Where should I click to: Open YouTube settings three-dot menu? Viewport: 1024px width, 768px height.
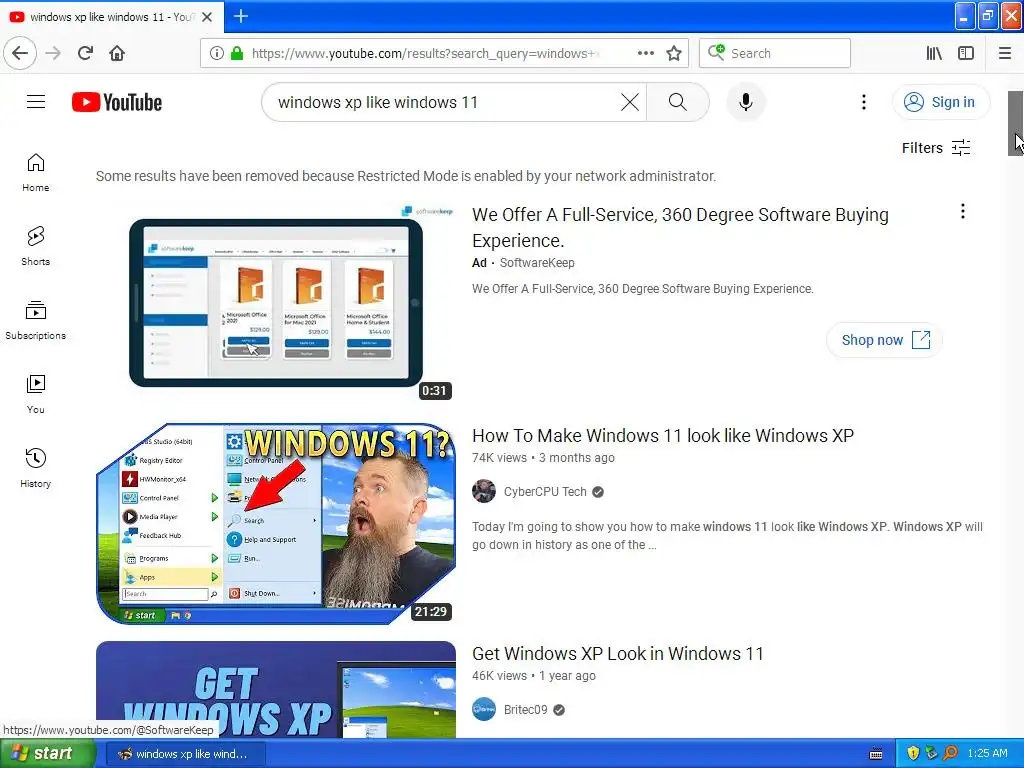click(864, 102)
